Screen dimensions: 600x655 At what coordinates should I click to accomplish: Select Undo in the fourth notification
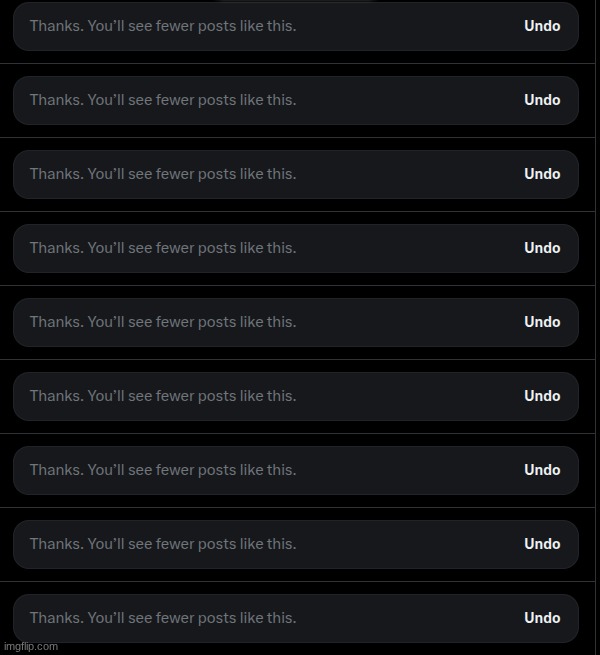point(542,248)
